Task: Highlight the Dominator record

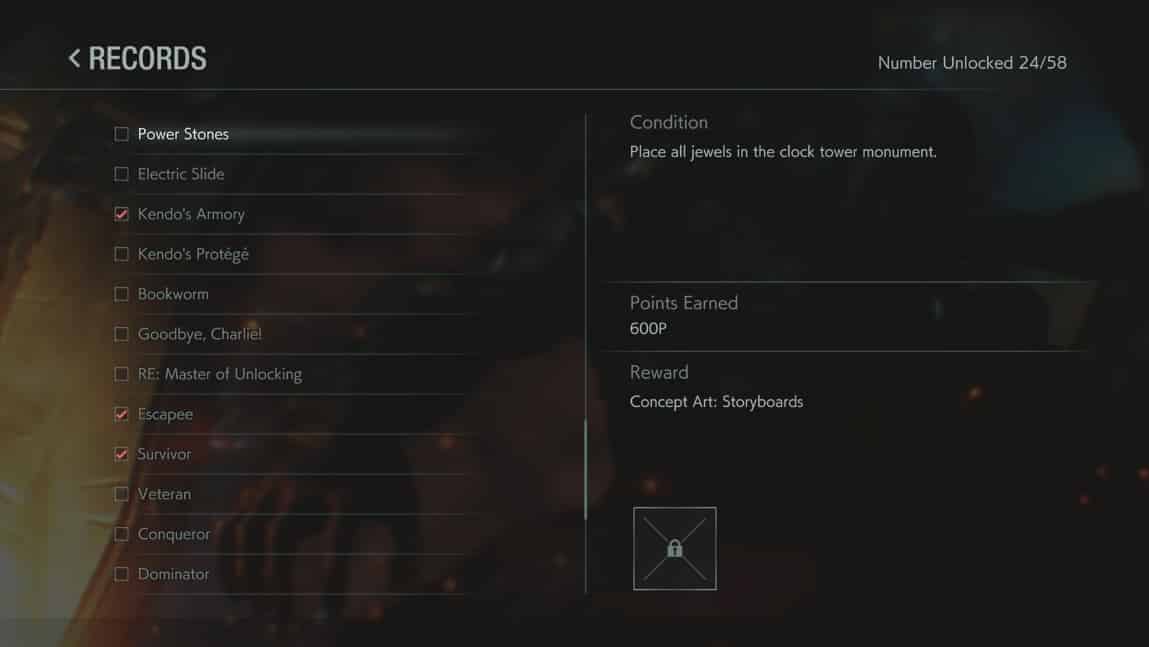Action: [289, 574]
